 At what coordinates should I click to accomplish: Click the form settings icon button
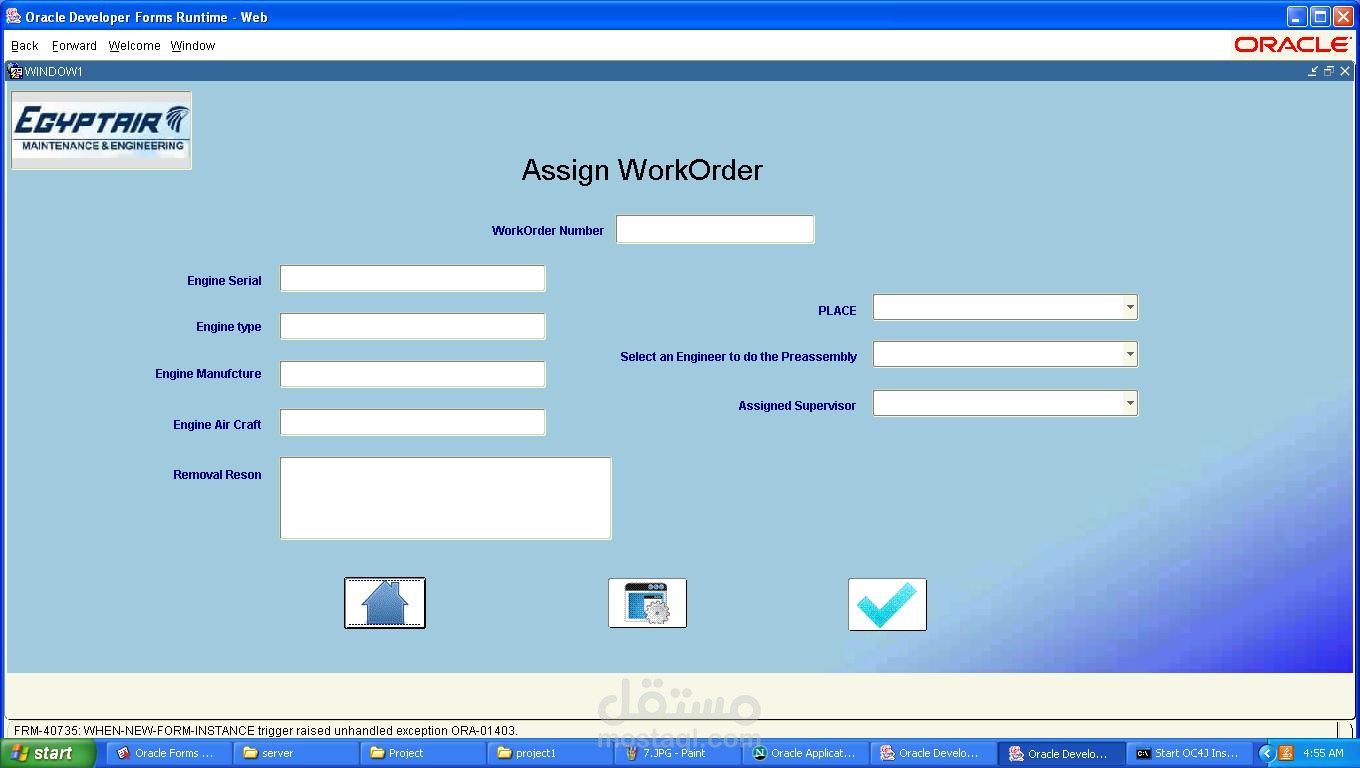[647, 602]
